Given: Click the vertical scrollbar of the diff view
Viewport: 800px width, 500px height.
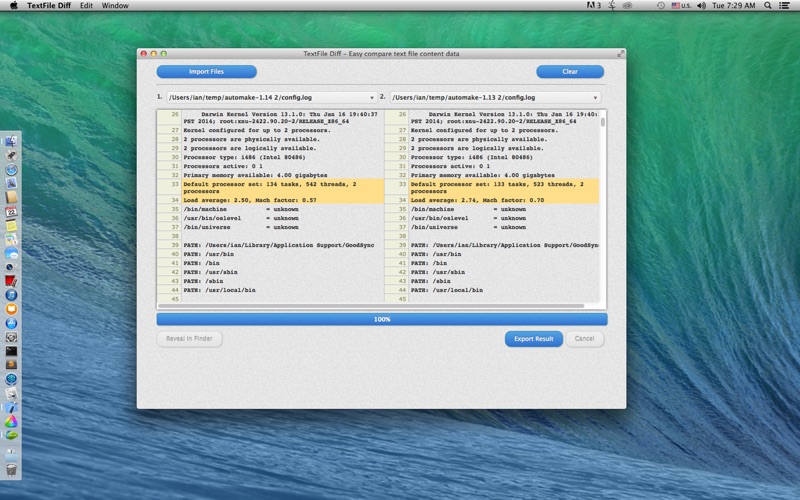Looking at the screenshot, I should pos(603,122).
